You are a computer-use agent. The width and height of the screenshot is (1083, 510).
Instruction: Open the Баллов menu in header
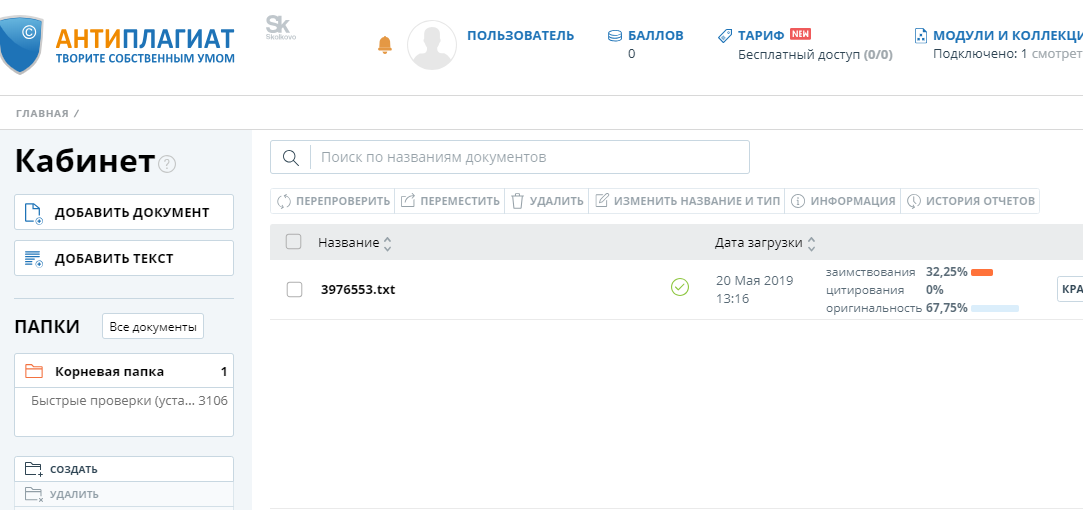[x=646, y=36]
